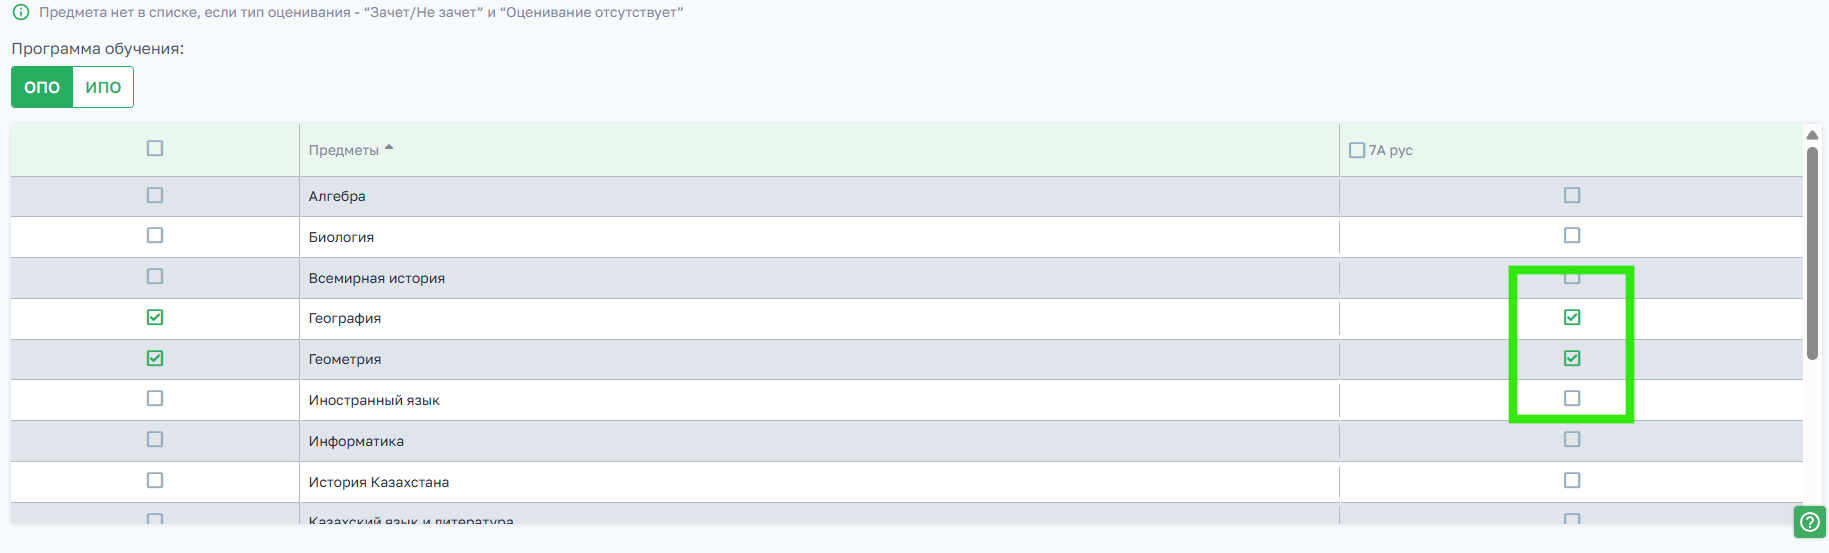Click the Предметы column header
This screenshot has width=1829, height=553.
point(344,150)
